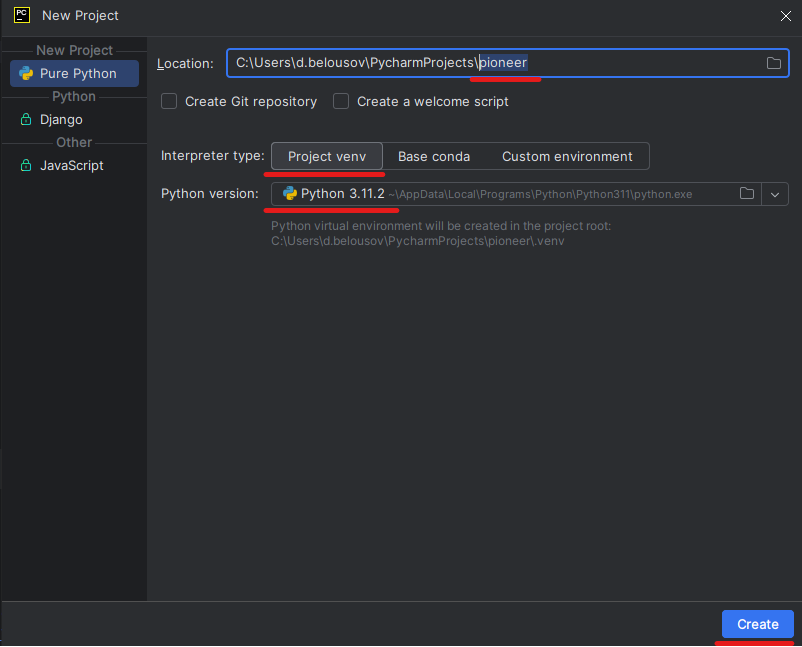Select the Project venv interpreter option
Image resolution: width=802 pixels, height=647 pixels.
(326, 156)
